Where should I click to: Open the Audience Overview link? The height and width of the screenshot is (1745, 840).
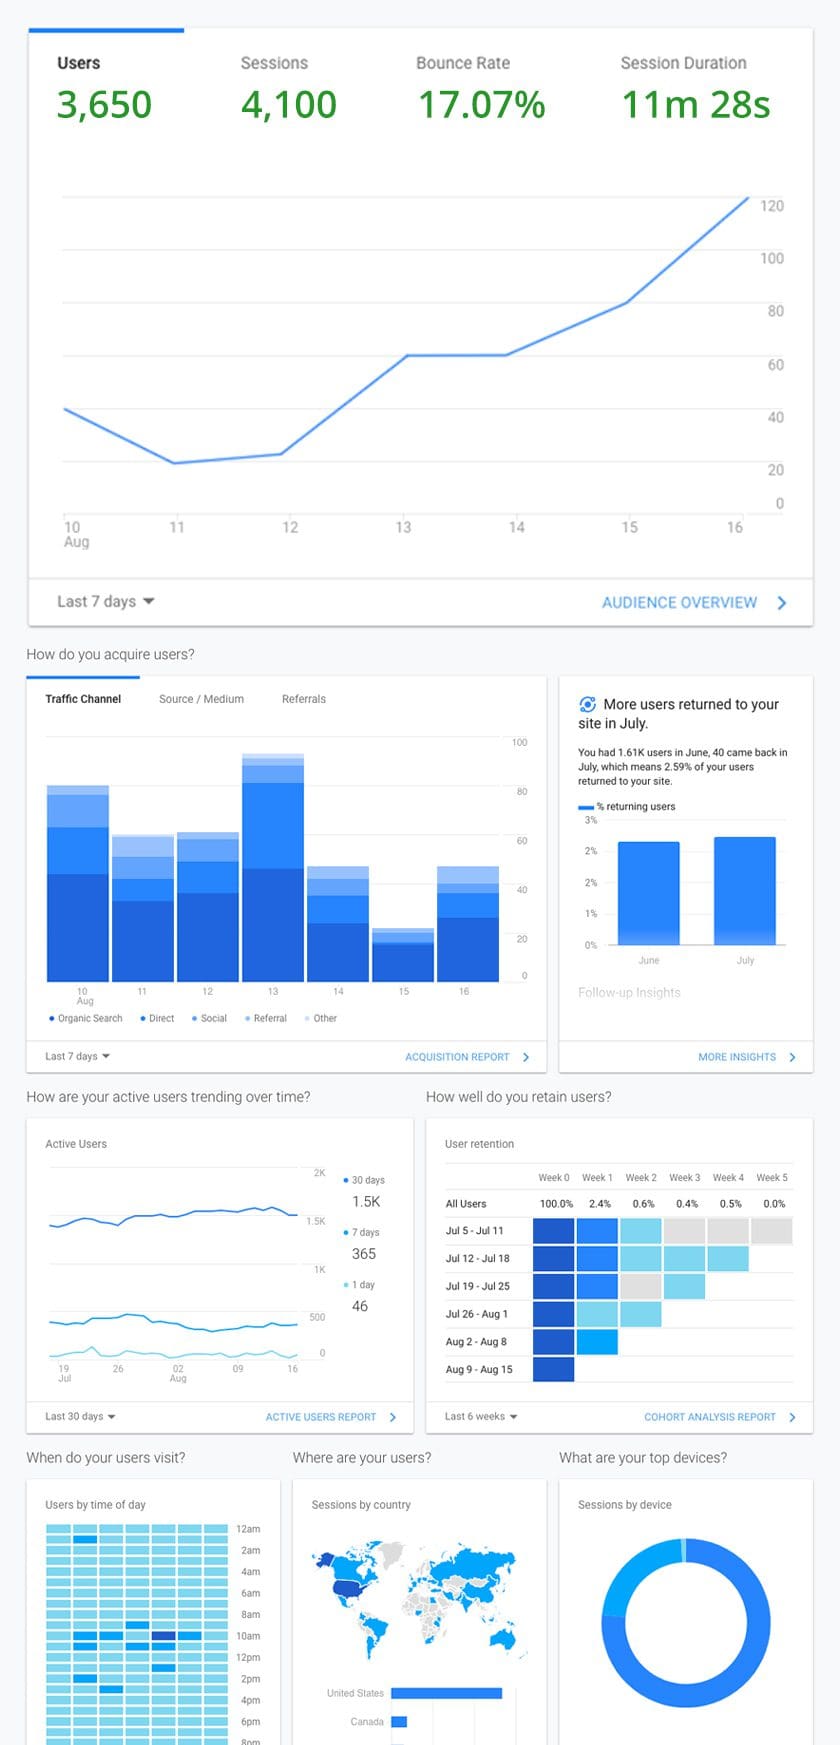coord(679,603)
